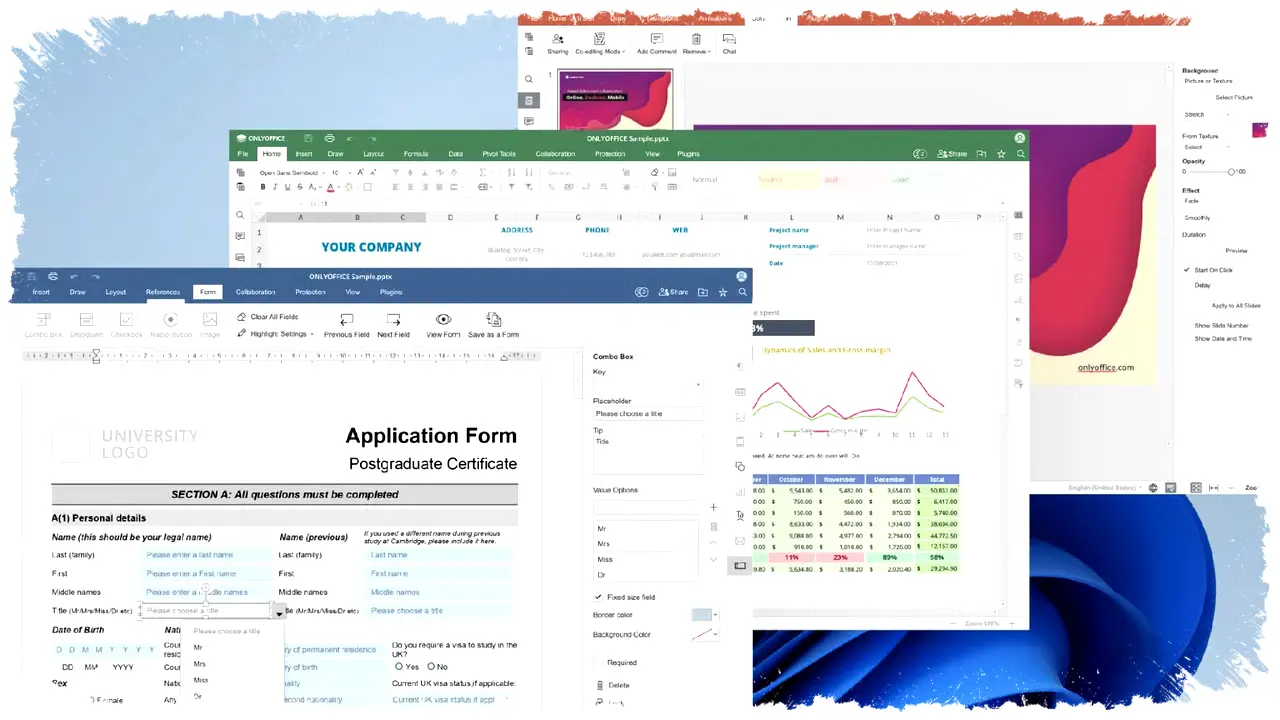Open the Co-editing Mode dropdown
Viewport: 1280px width, 720px height.
click(599, 40)
